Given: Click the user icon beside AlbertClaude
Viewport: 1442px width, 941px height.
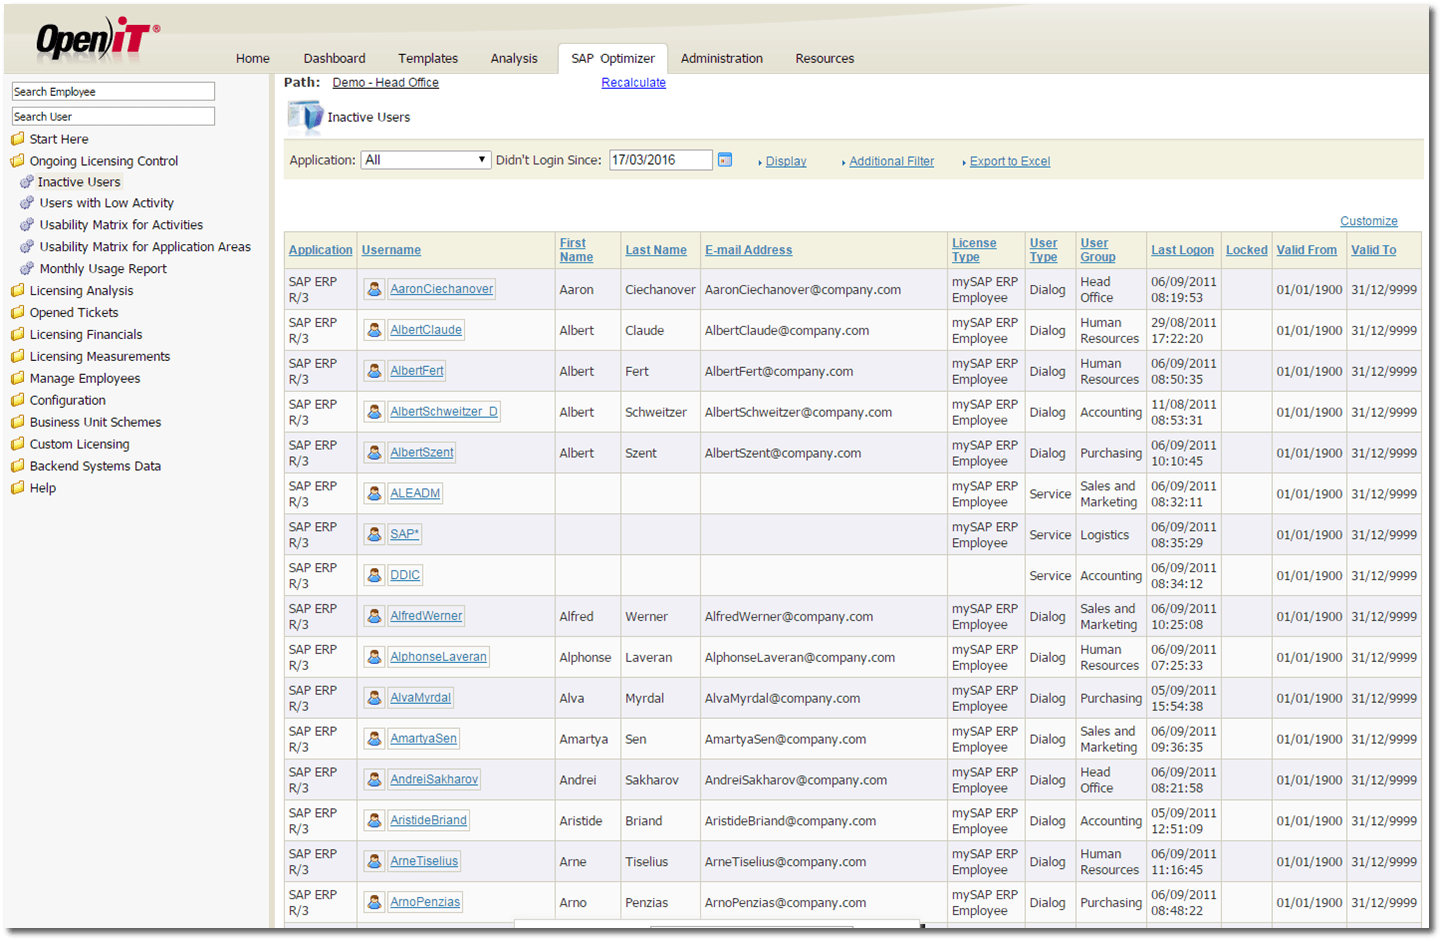Looking at the screenshot, I should click(x=374, y=330).
